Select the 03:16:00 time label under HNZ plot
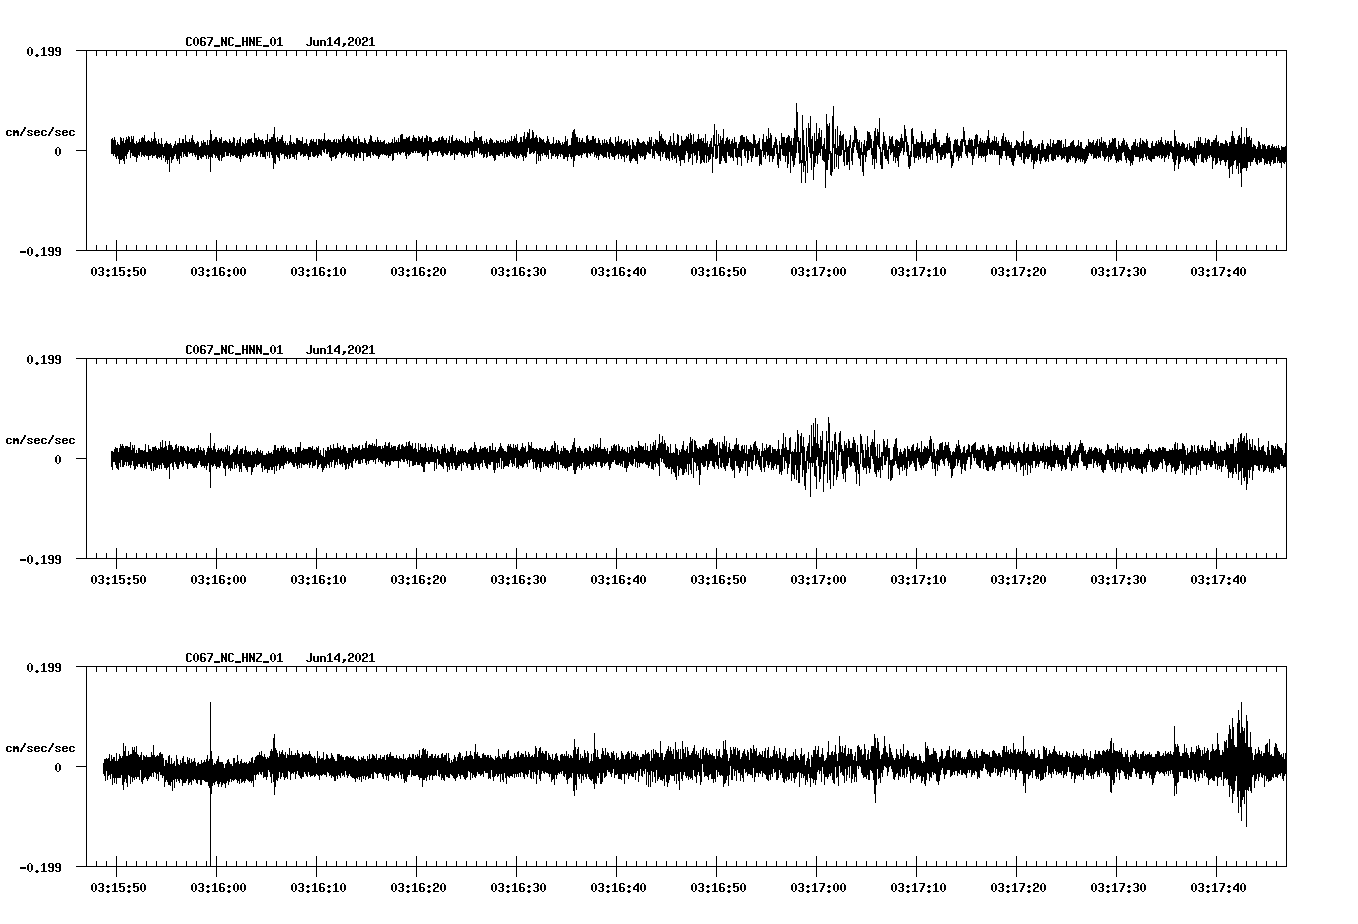 (218, 887)
